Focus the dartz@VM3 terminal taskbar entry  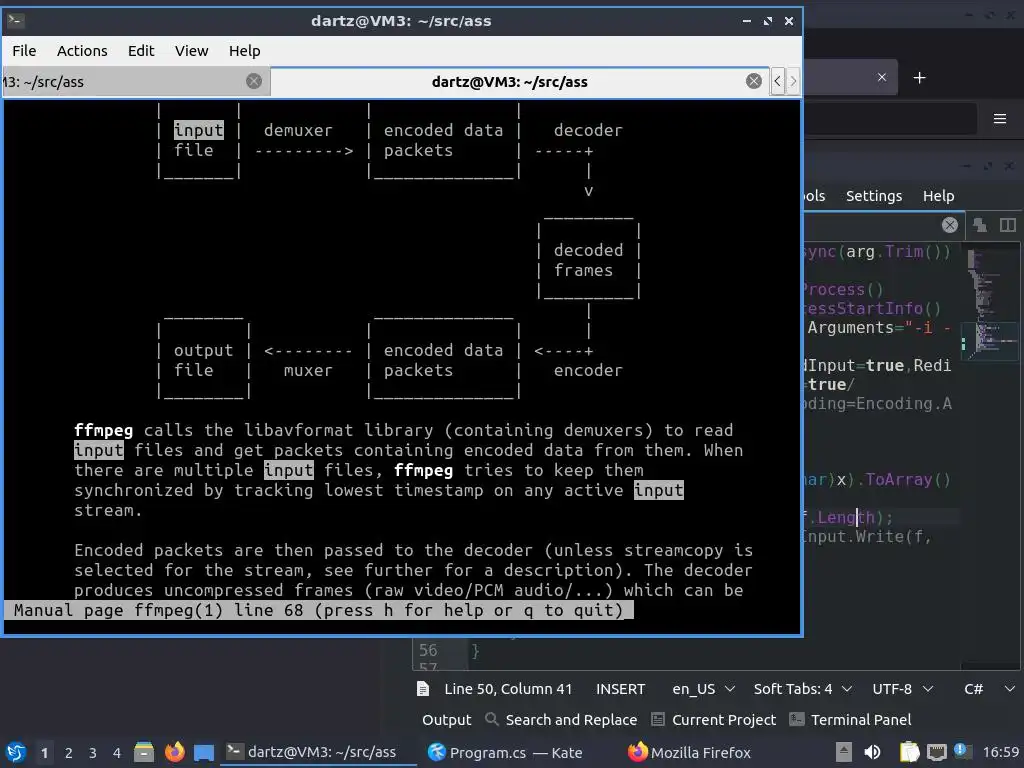318,752
